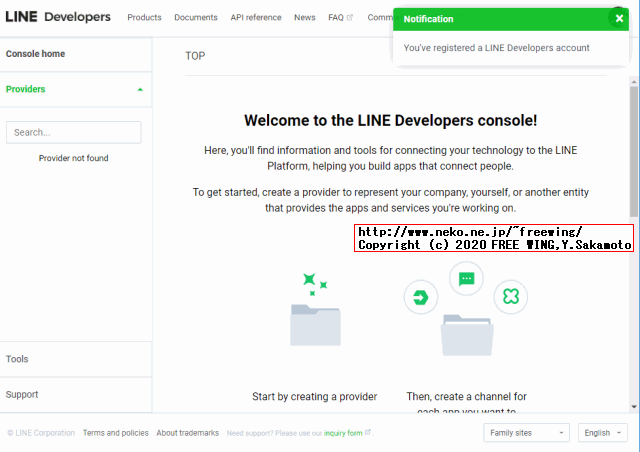Click the external icon after inquiry form
The height and width of the screenshot is (452, 640).
[x=367, y=432]
